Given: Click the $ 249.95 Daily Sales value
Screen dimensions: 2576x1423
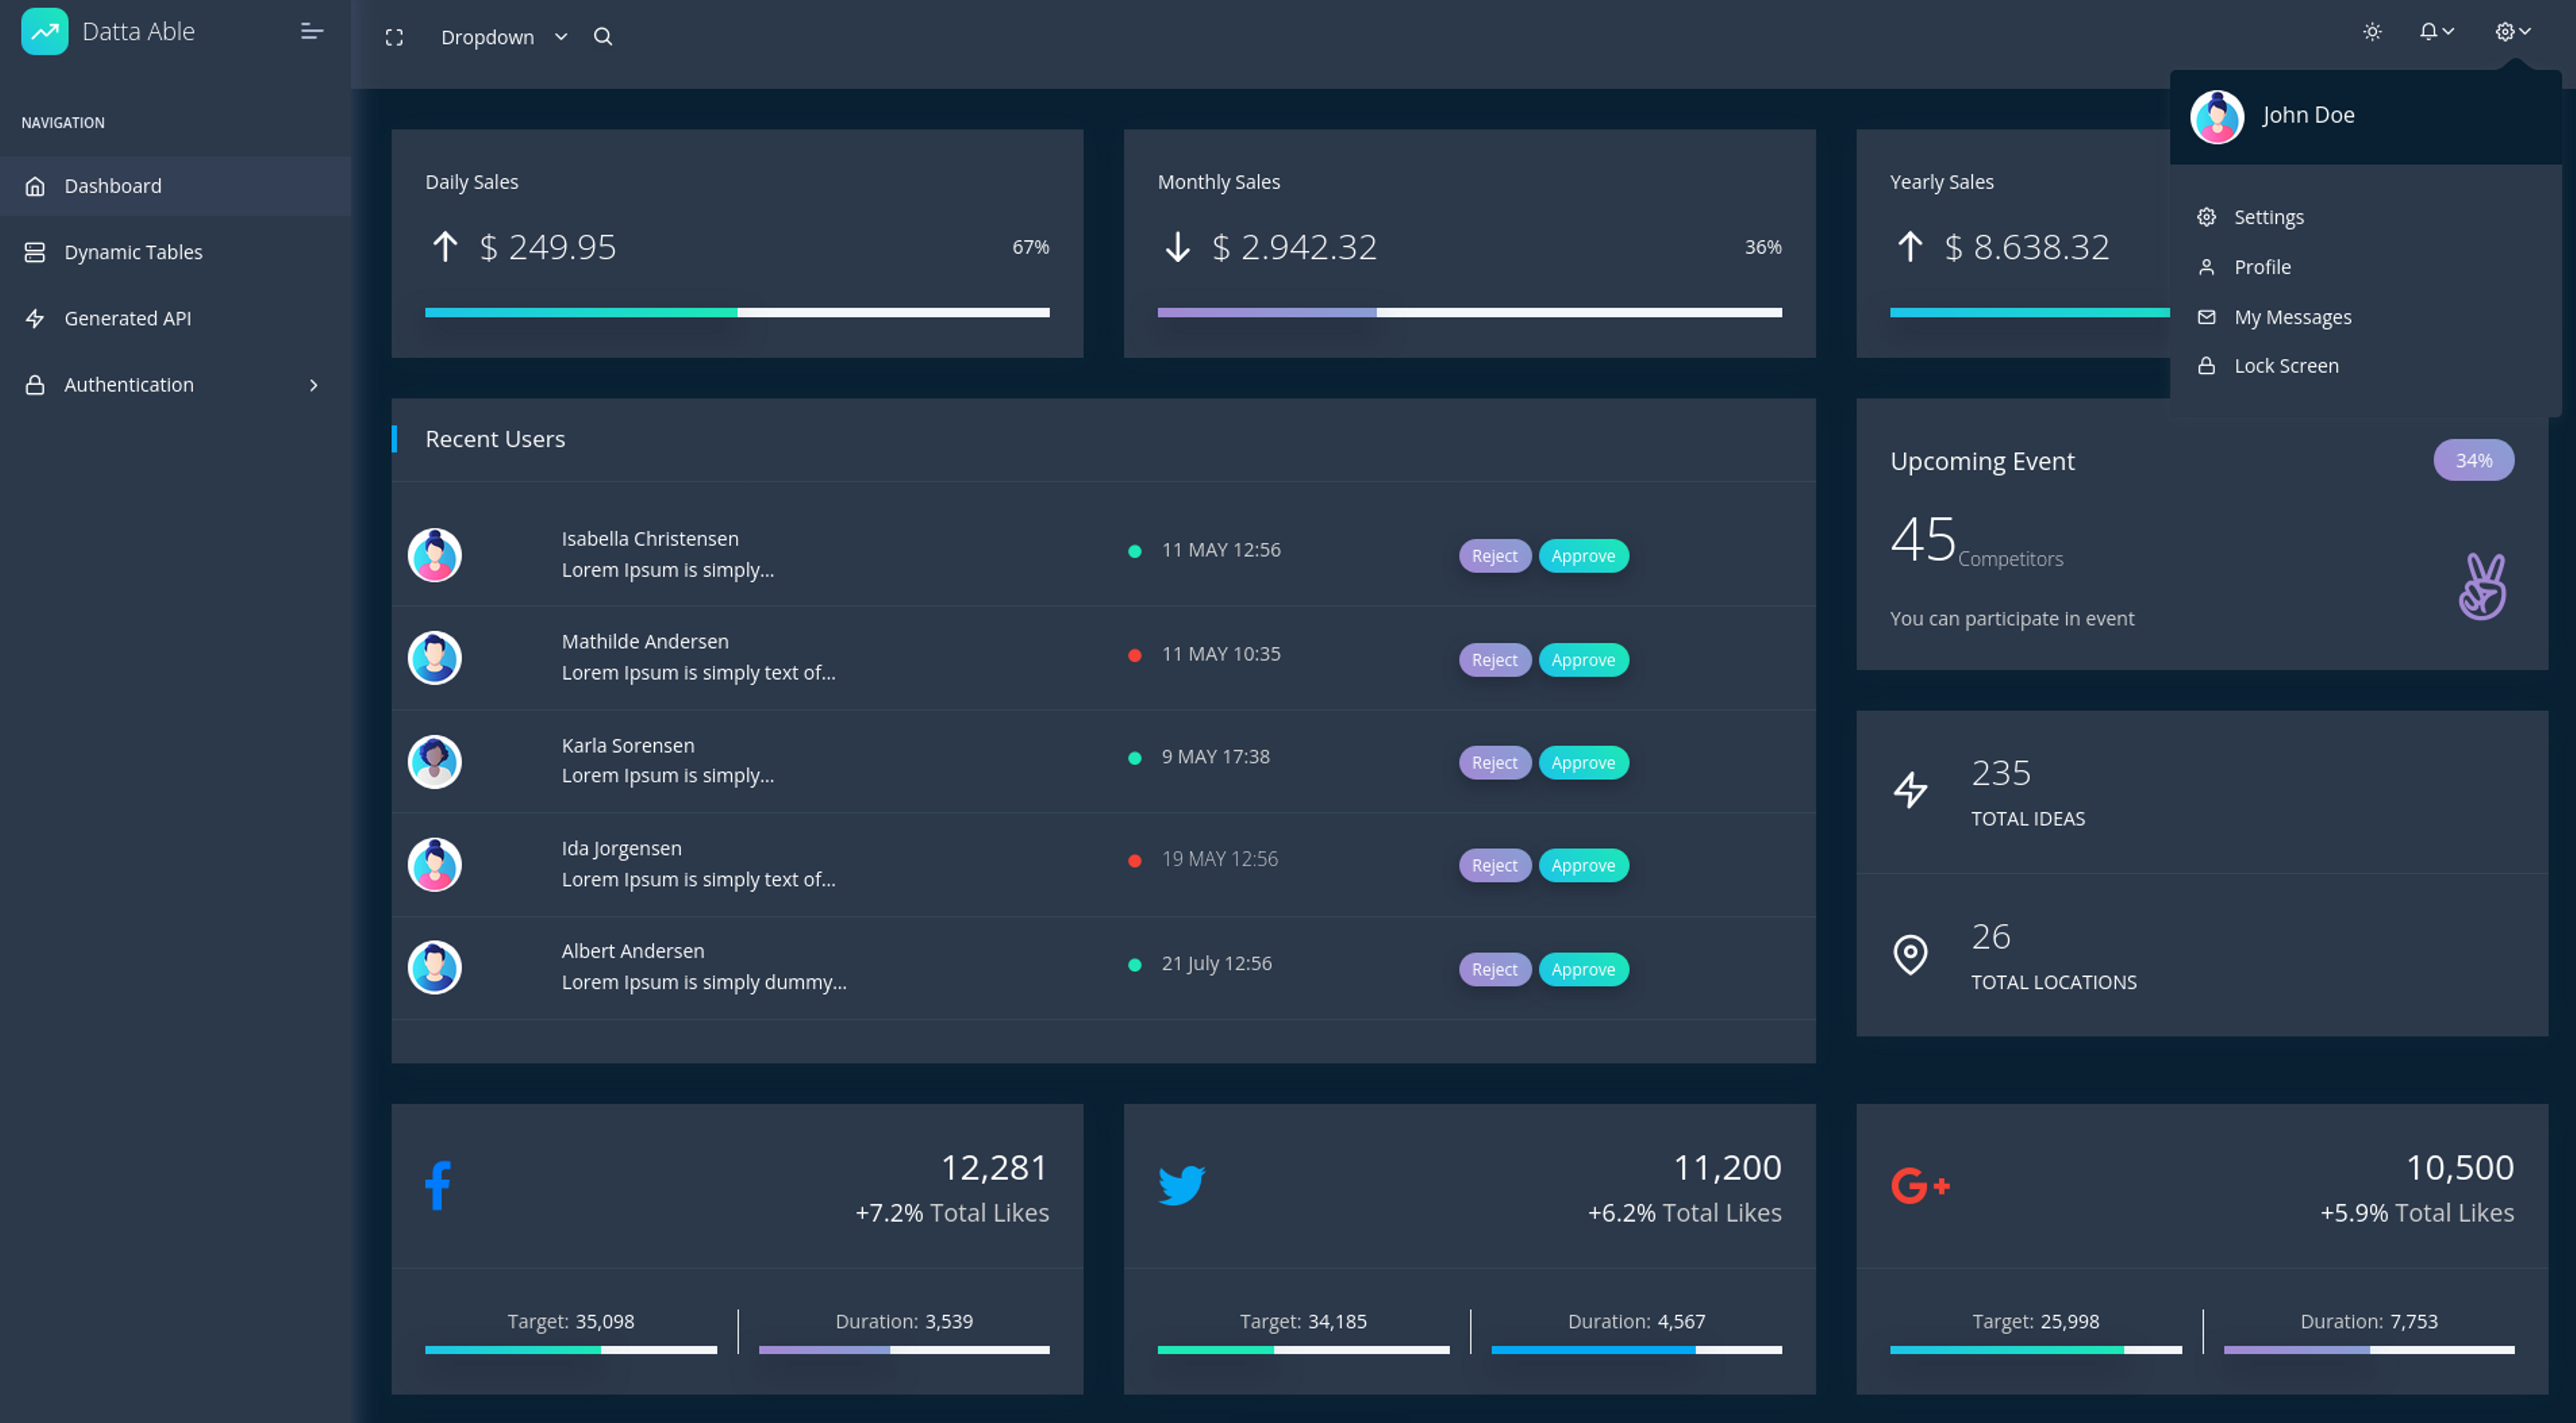Looking at the screenshot, I should tap(548, 247).
